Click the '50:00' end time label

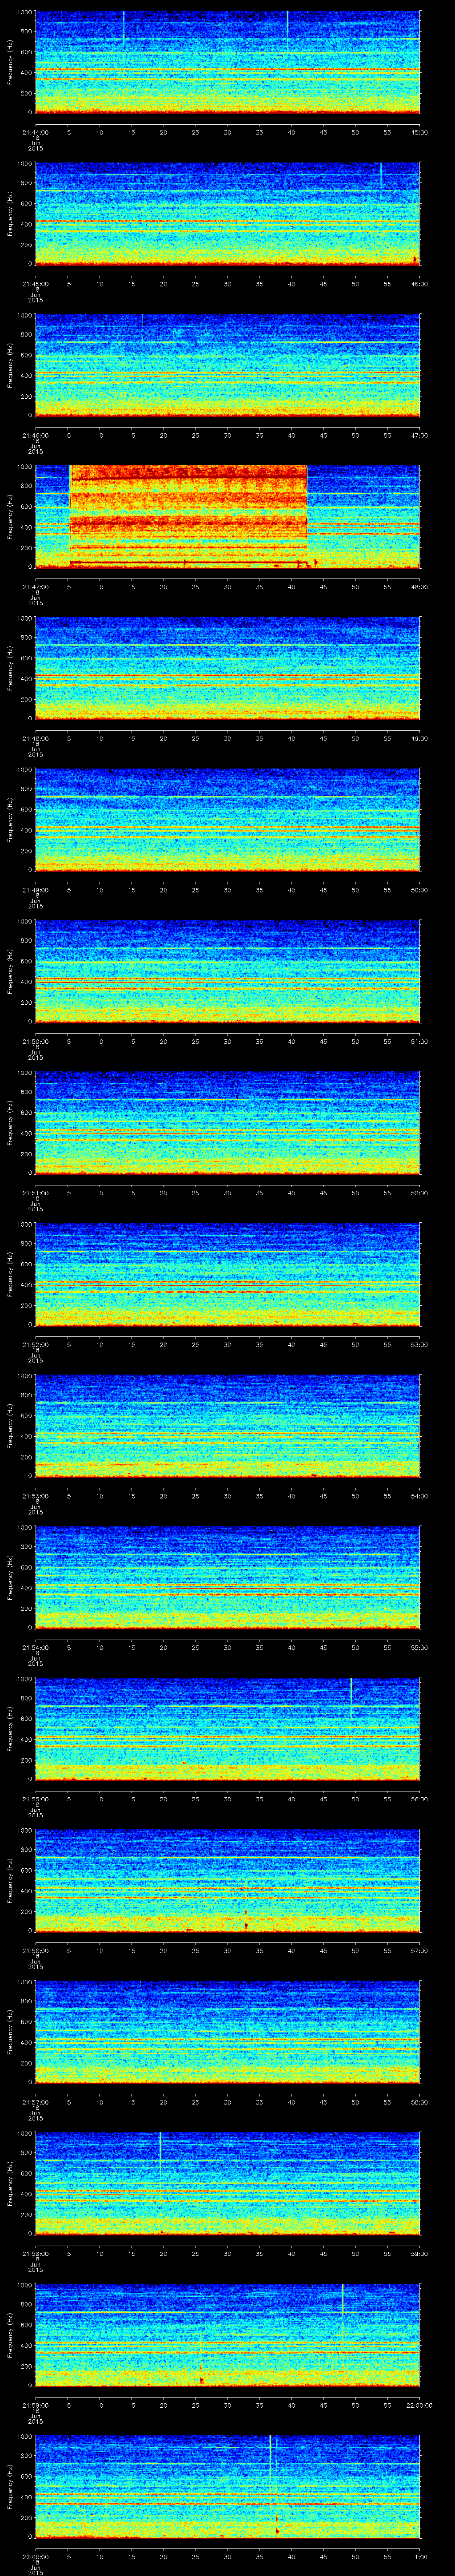419,890
